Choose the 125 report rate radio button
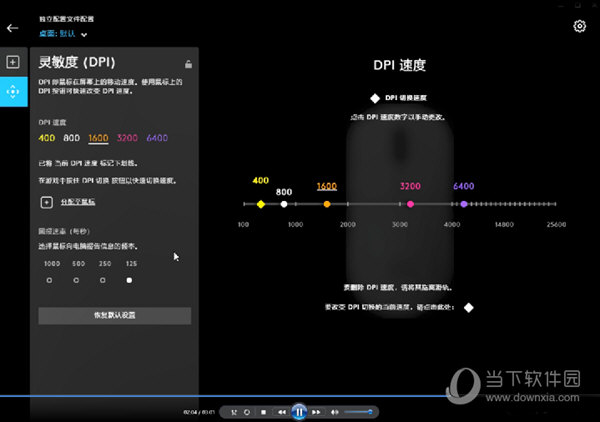This screenshot has width=600, height=422. (129, 280)
